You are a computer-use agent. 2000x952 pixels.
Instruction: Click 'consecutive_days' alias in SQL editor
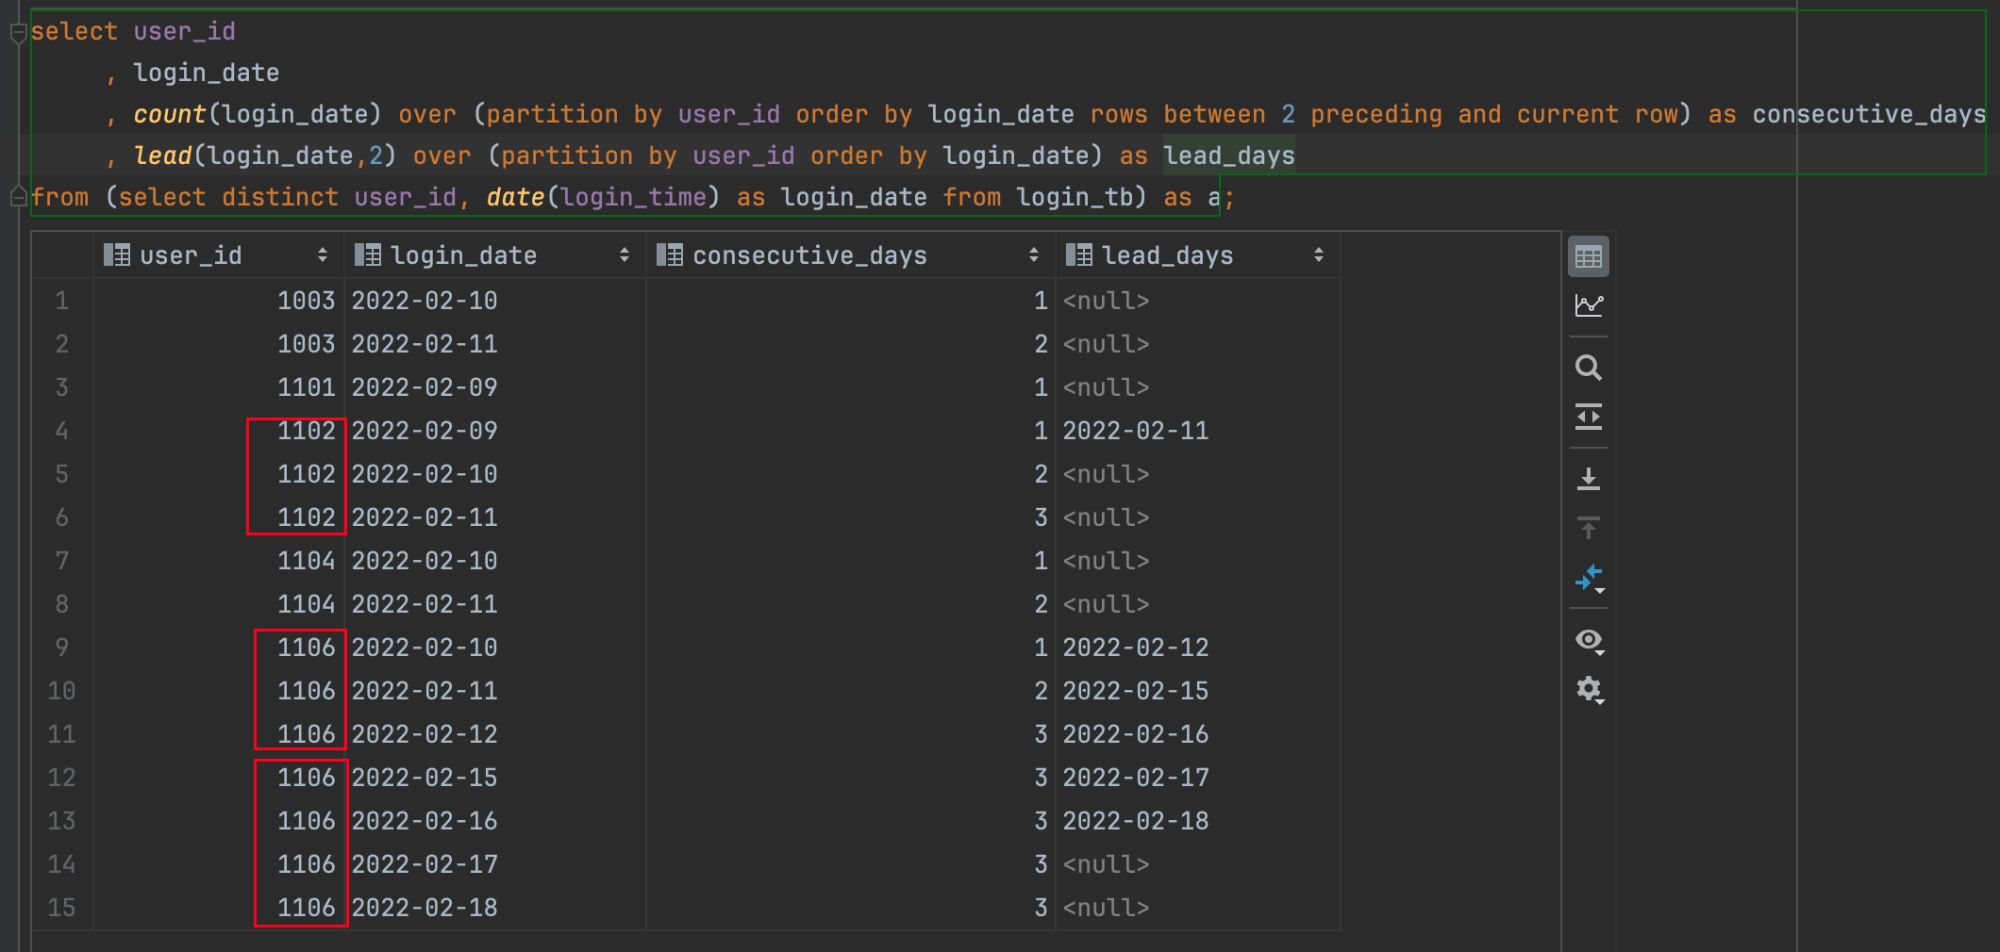(x=1869, y=114)
